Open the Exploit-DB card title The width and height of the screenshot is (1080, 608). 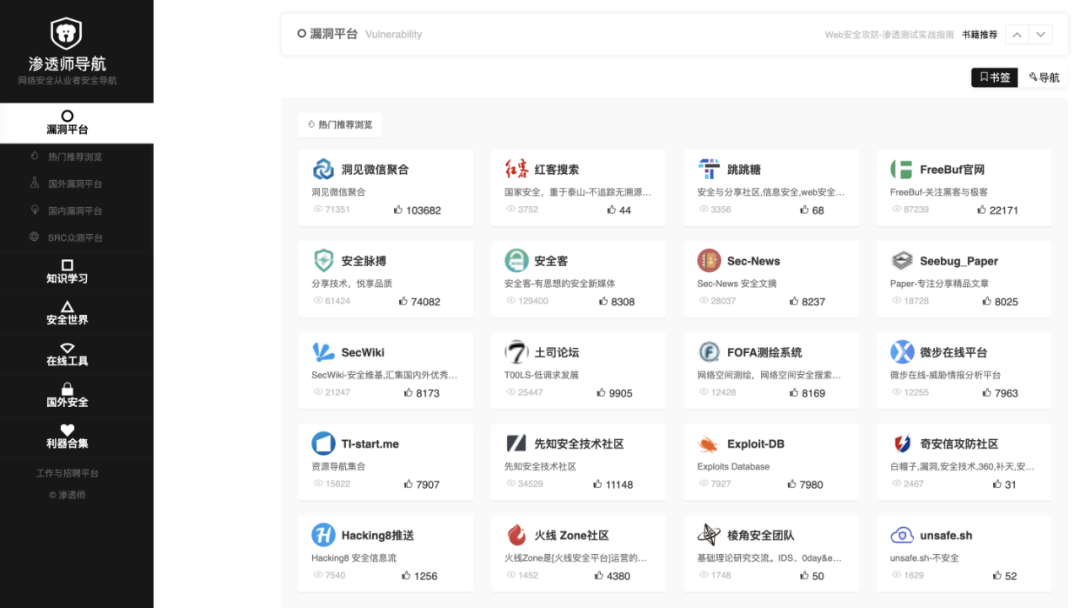[756, 444]
